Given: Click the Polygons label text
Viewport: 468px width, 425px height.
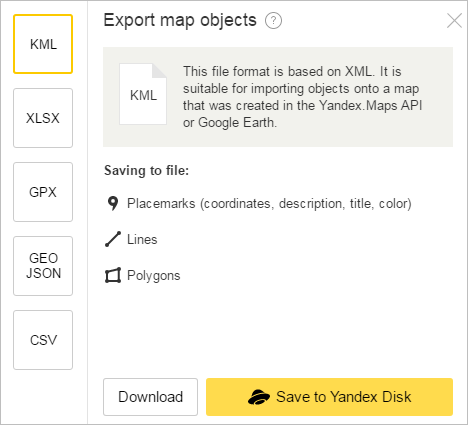Looking at the screenshot, I should pos(154,276).
